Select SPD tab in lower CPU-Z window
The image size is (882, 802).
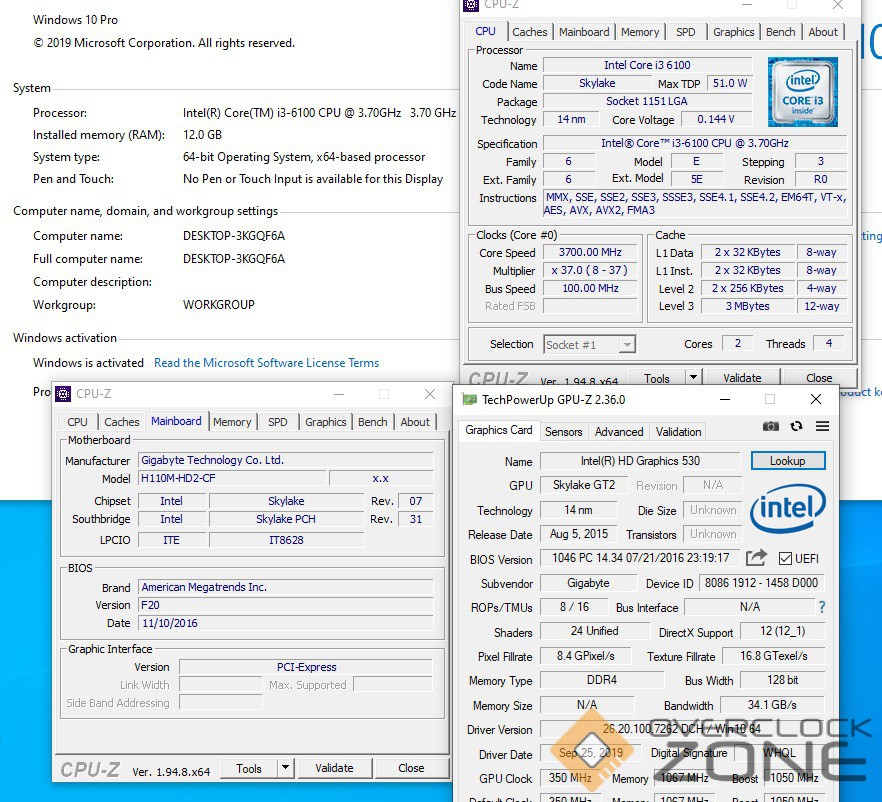(277, 422)
